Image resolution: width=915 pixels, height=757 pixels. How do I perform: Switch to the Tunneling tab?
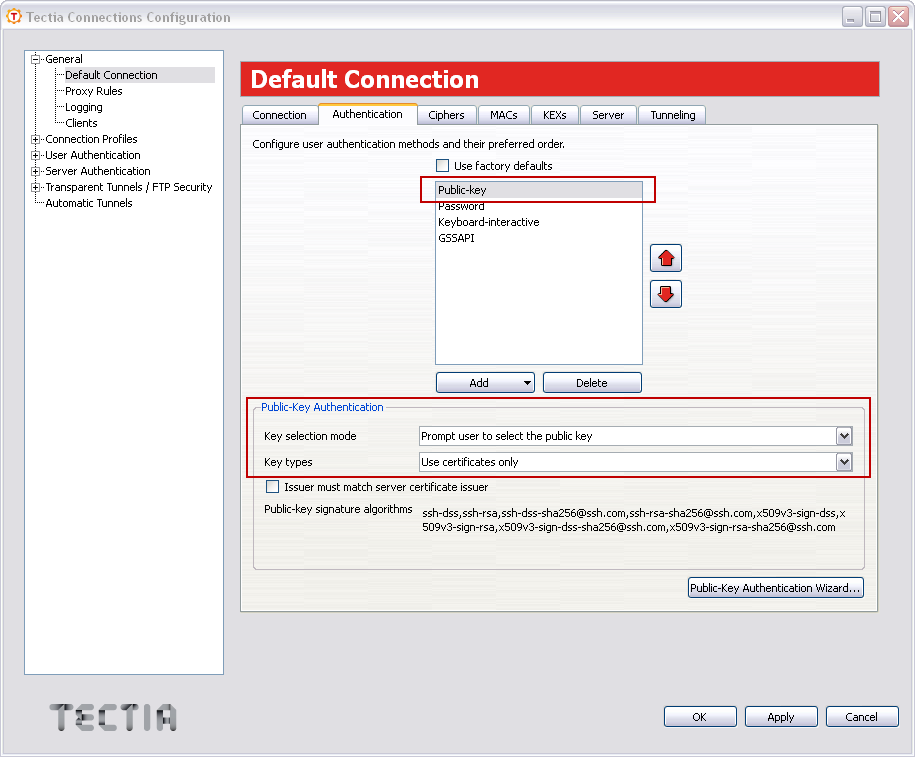(671, 114)
